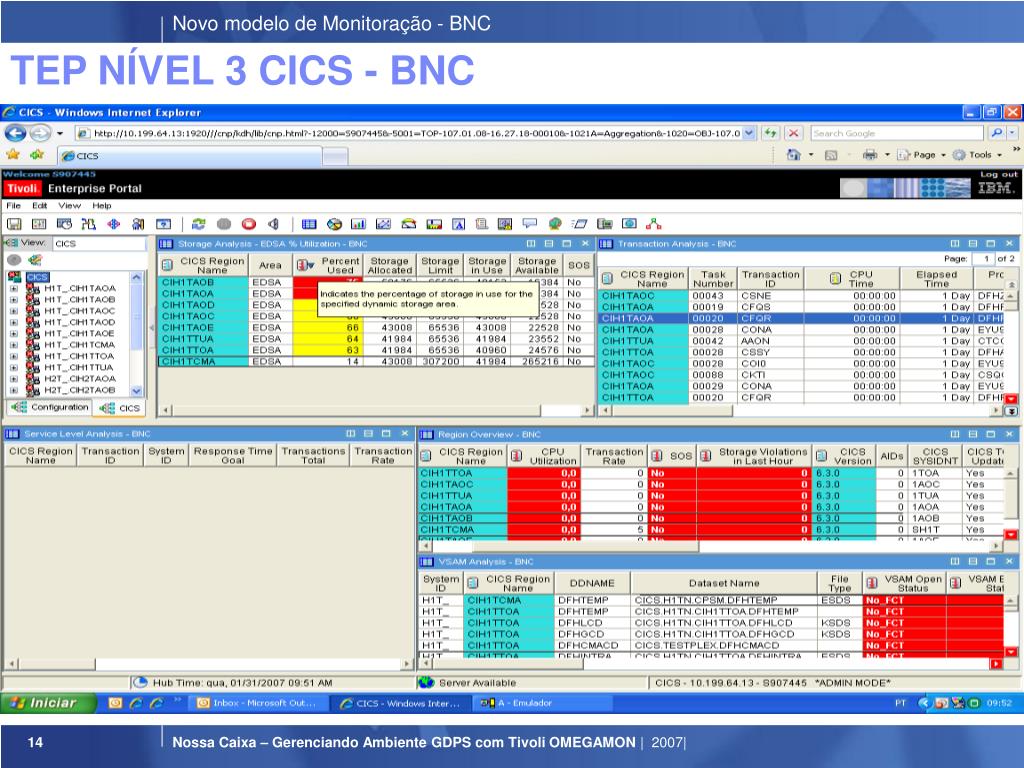The height and width of the screenshot is (768, 1024).
Task: Select the Plot Chart view toolbar icon
Action: tap(383, 224)
